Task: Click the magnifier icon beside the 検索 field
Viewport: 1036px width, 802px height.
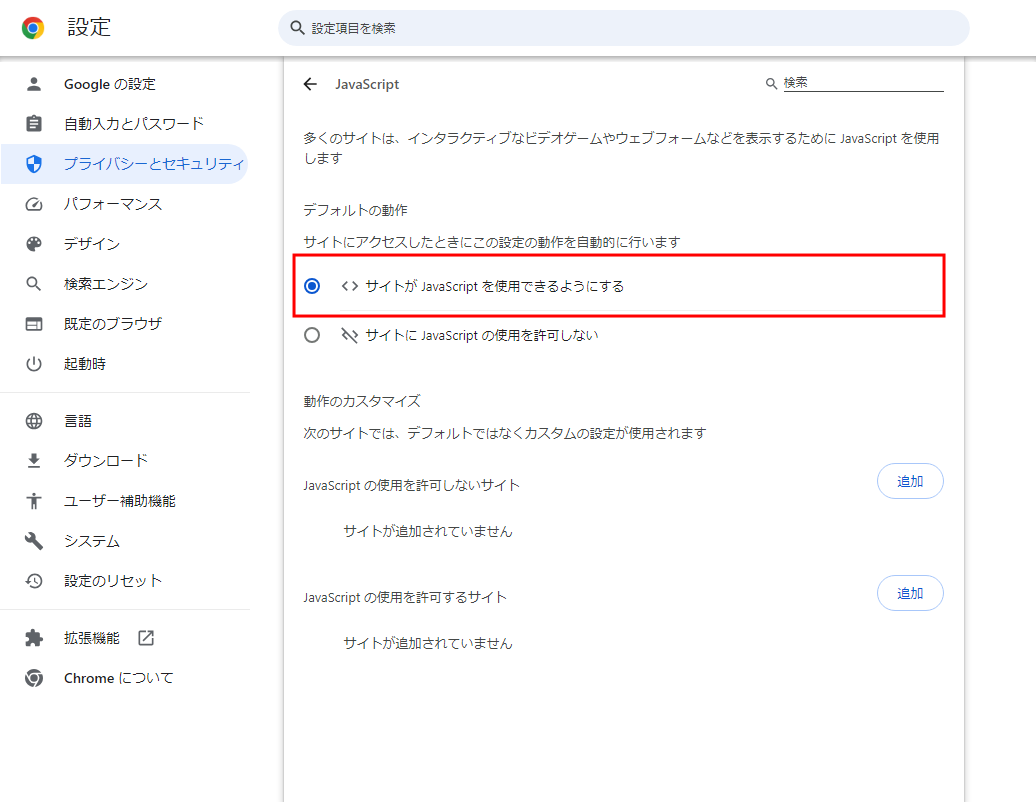Action: [771, 84]
